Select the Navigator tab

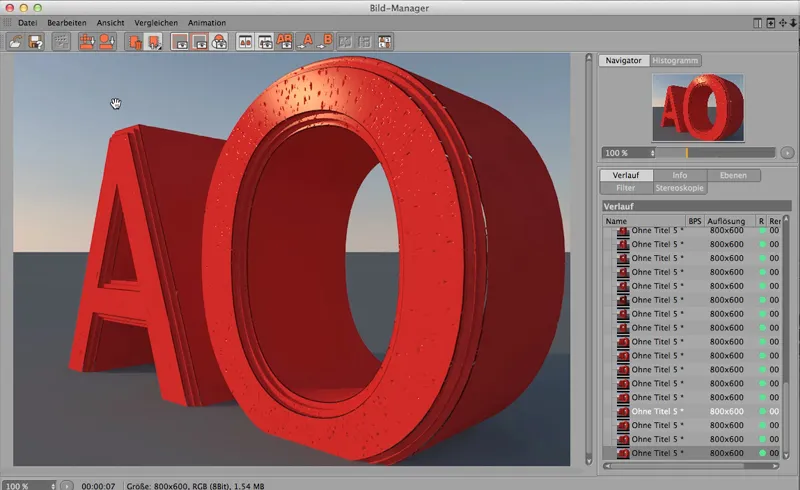tap(623, 60)
